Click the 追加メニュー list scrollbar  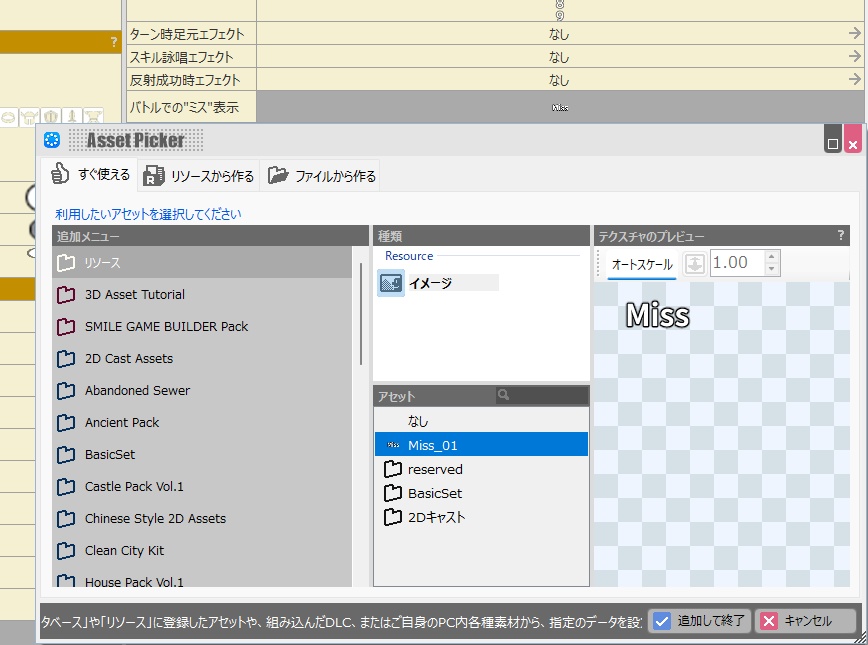[361, 314]
